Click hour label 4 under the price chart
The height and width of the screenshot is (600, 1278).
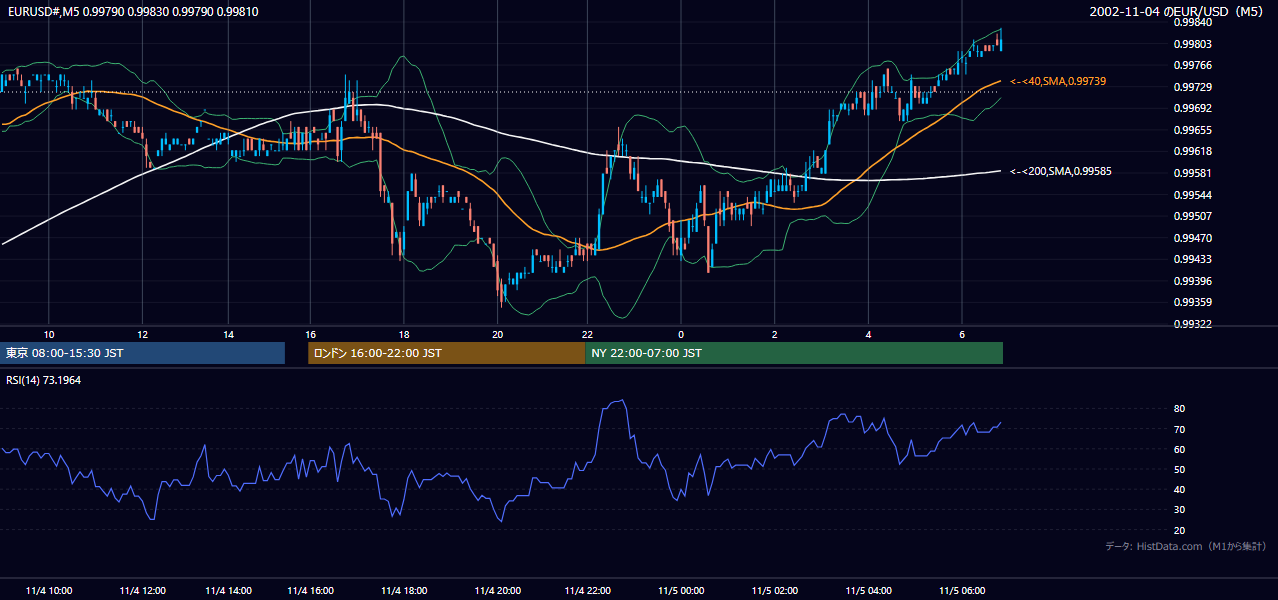[868, 335]
